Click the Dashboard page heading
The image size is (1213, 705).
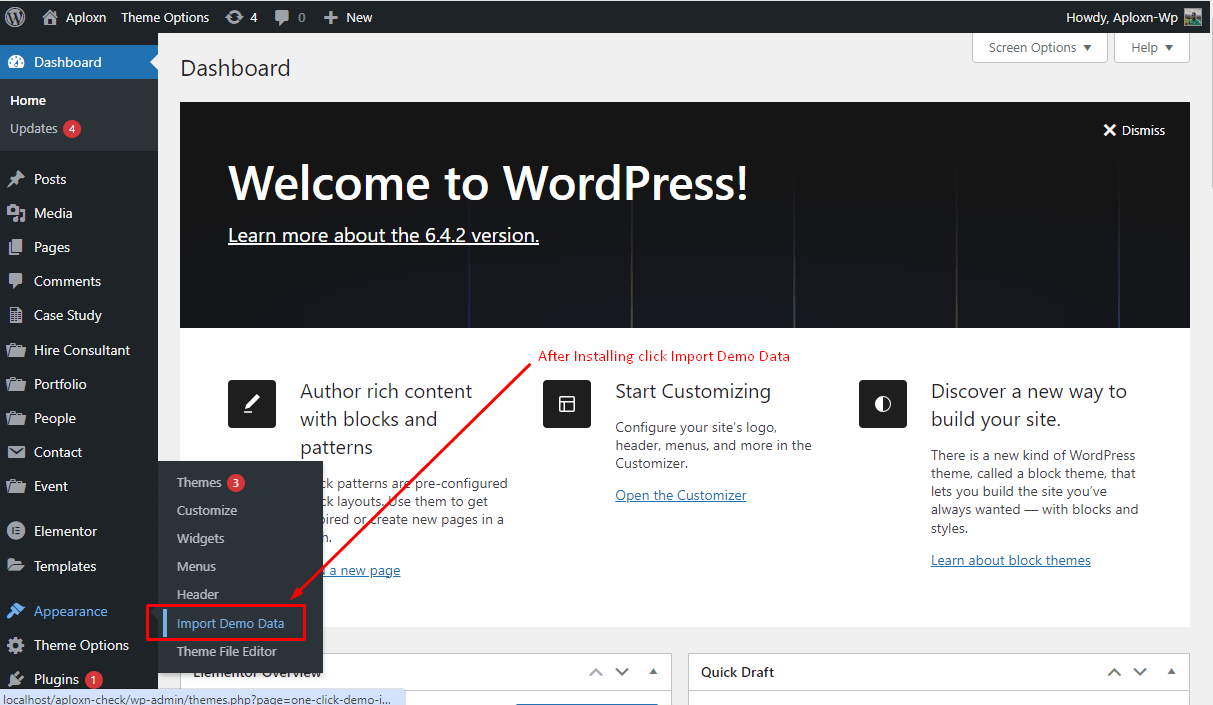coord(235,68)
